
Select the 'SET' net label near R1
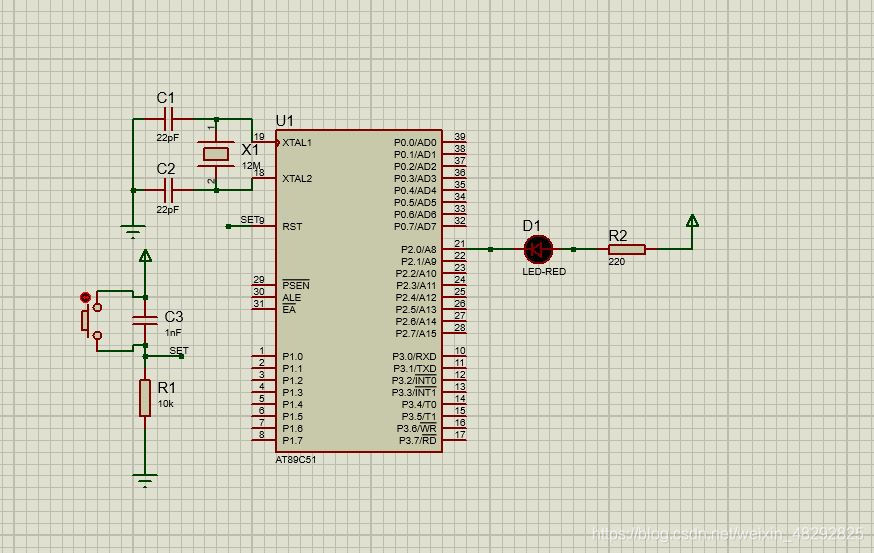pyautogui.click(x=179, y=351)
